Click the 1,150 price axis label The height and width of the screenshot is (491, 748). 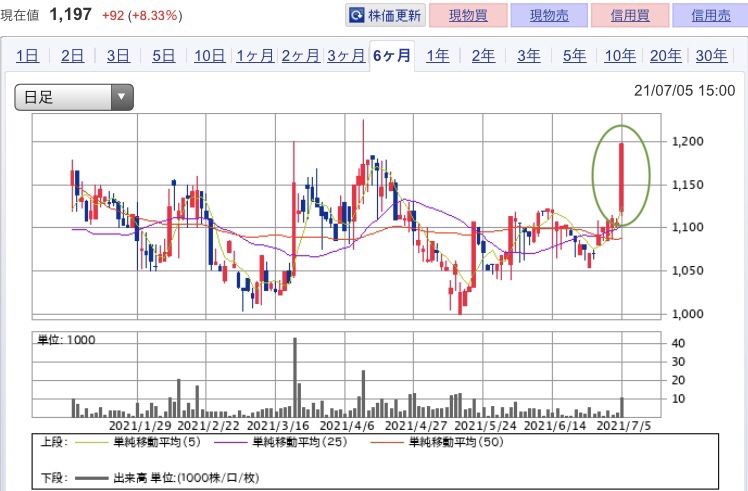click(x=687, y=185)
